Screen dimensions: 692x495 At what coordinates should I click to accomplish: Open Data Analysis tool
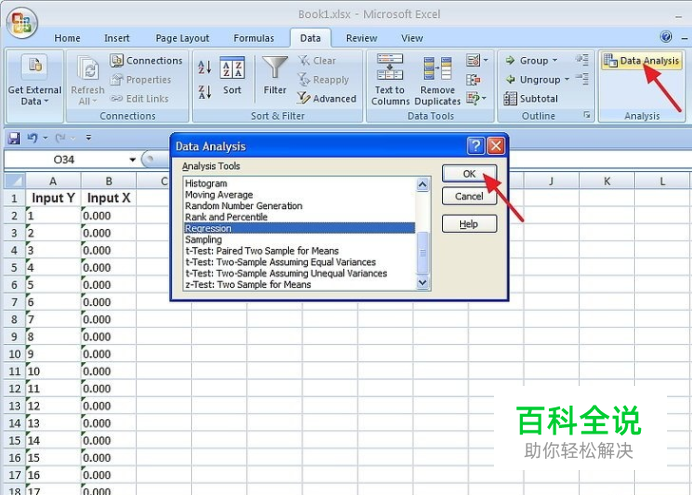pos(642,61)
